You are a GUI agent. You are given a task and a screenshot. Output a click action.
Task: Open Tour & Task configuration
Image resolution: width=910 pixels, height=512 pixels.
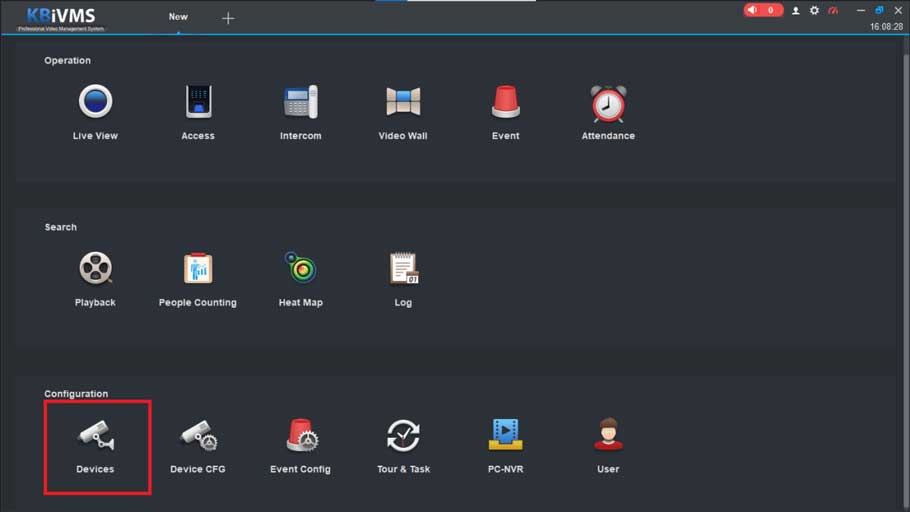click(x=403, y=437)
